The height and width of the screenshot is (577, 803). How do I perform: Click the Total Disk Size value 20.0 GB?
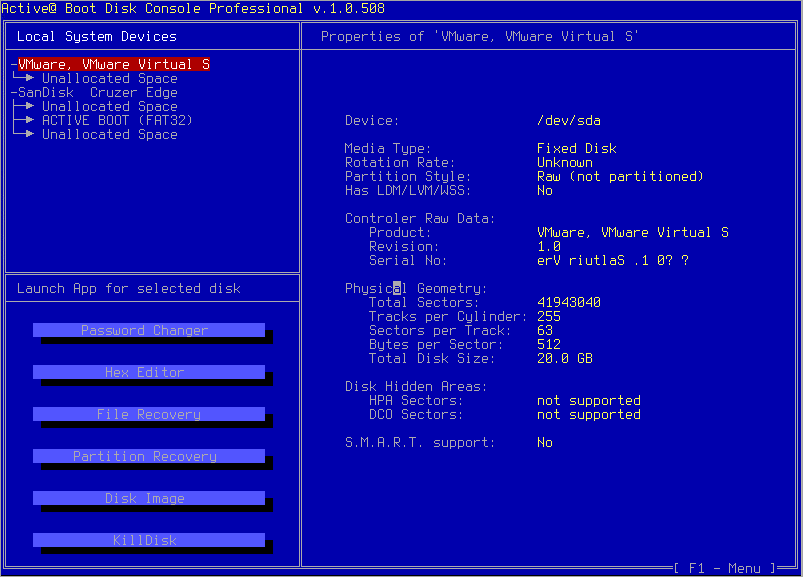(x=565, y=358)
